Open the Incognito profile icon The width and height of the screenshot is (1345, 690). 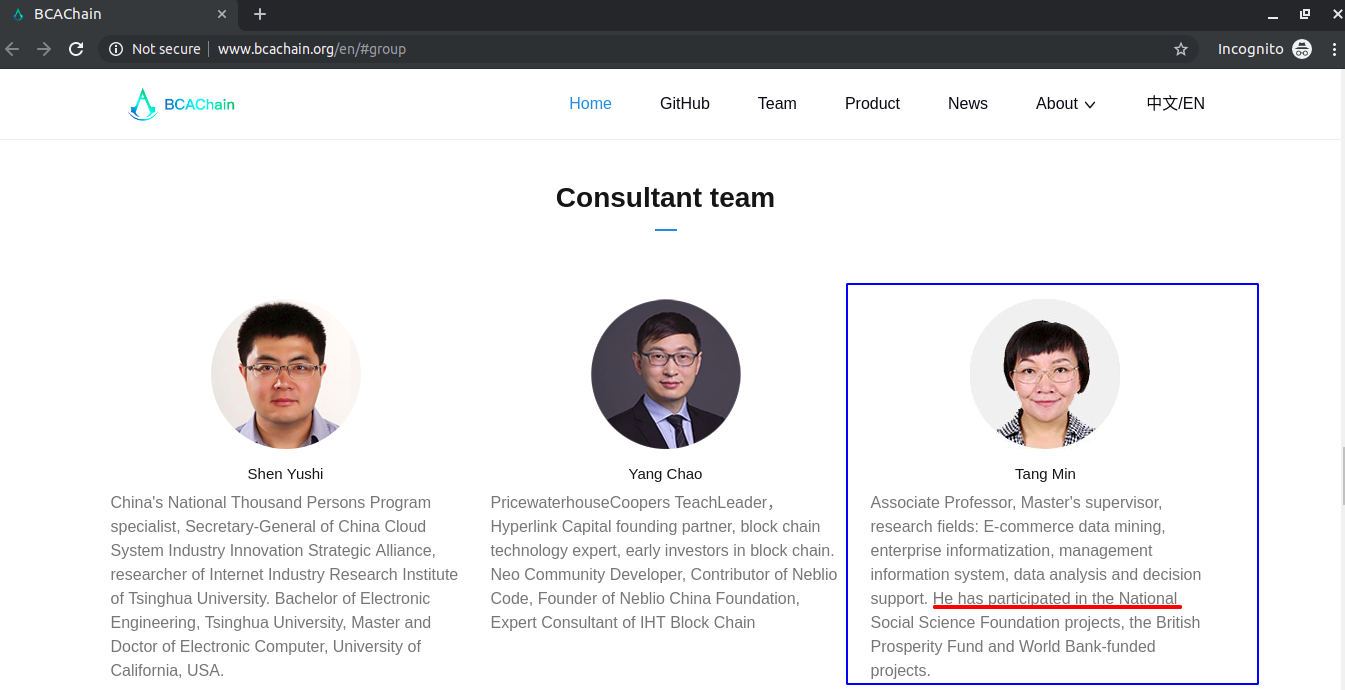[x=1302, y=49]
